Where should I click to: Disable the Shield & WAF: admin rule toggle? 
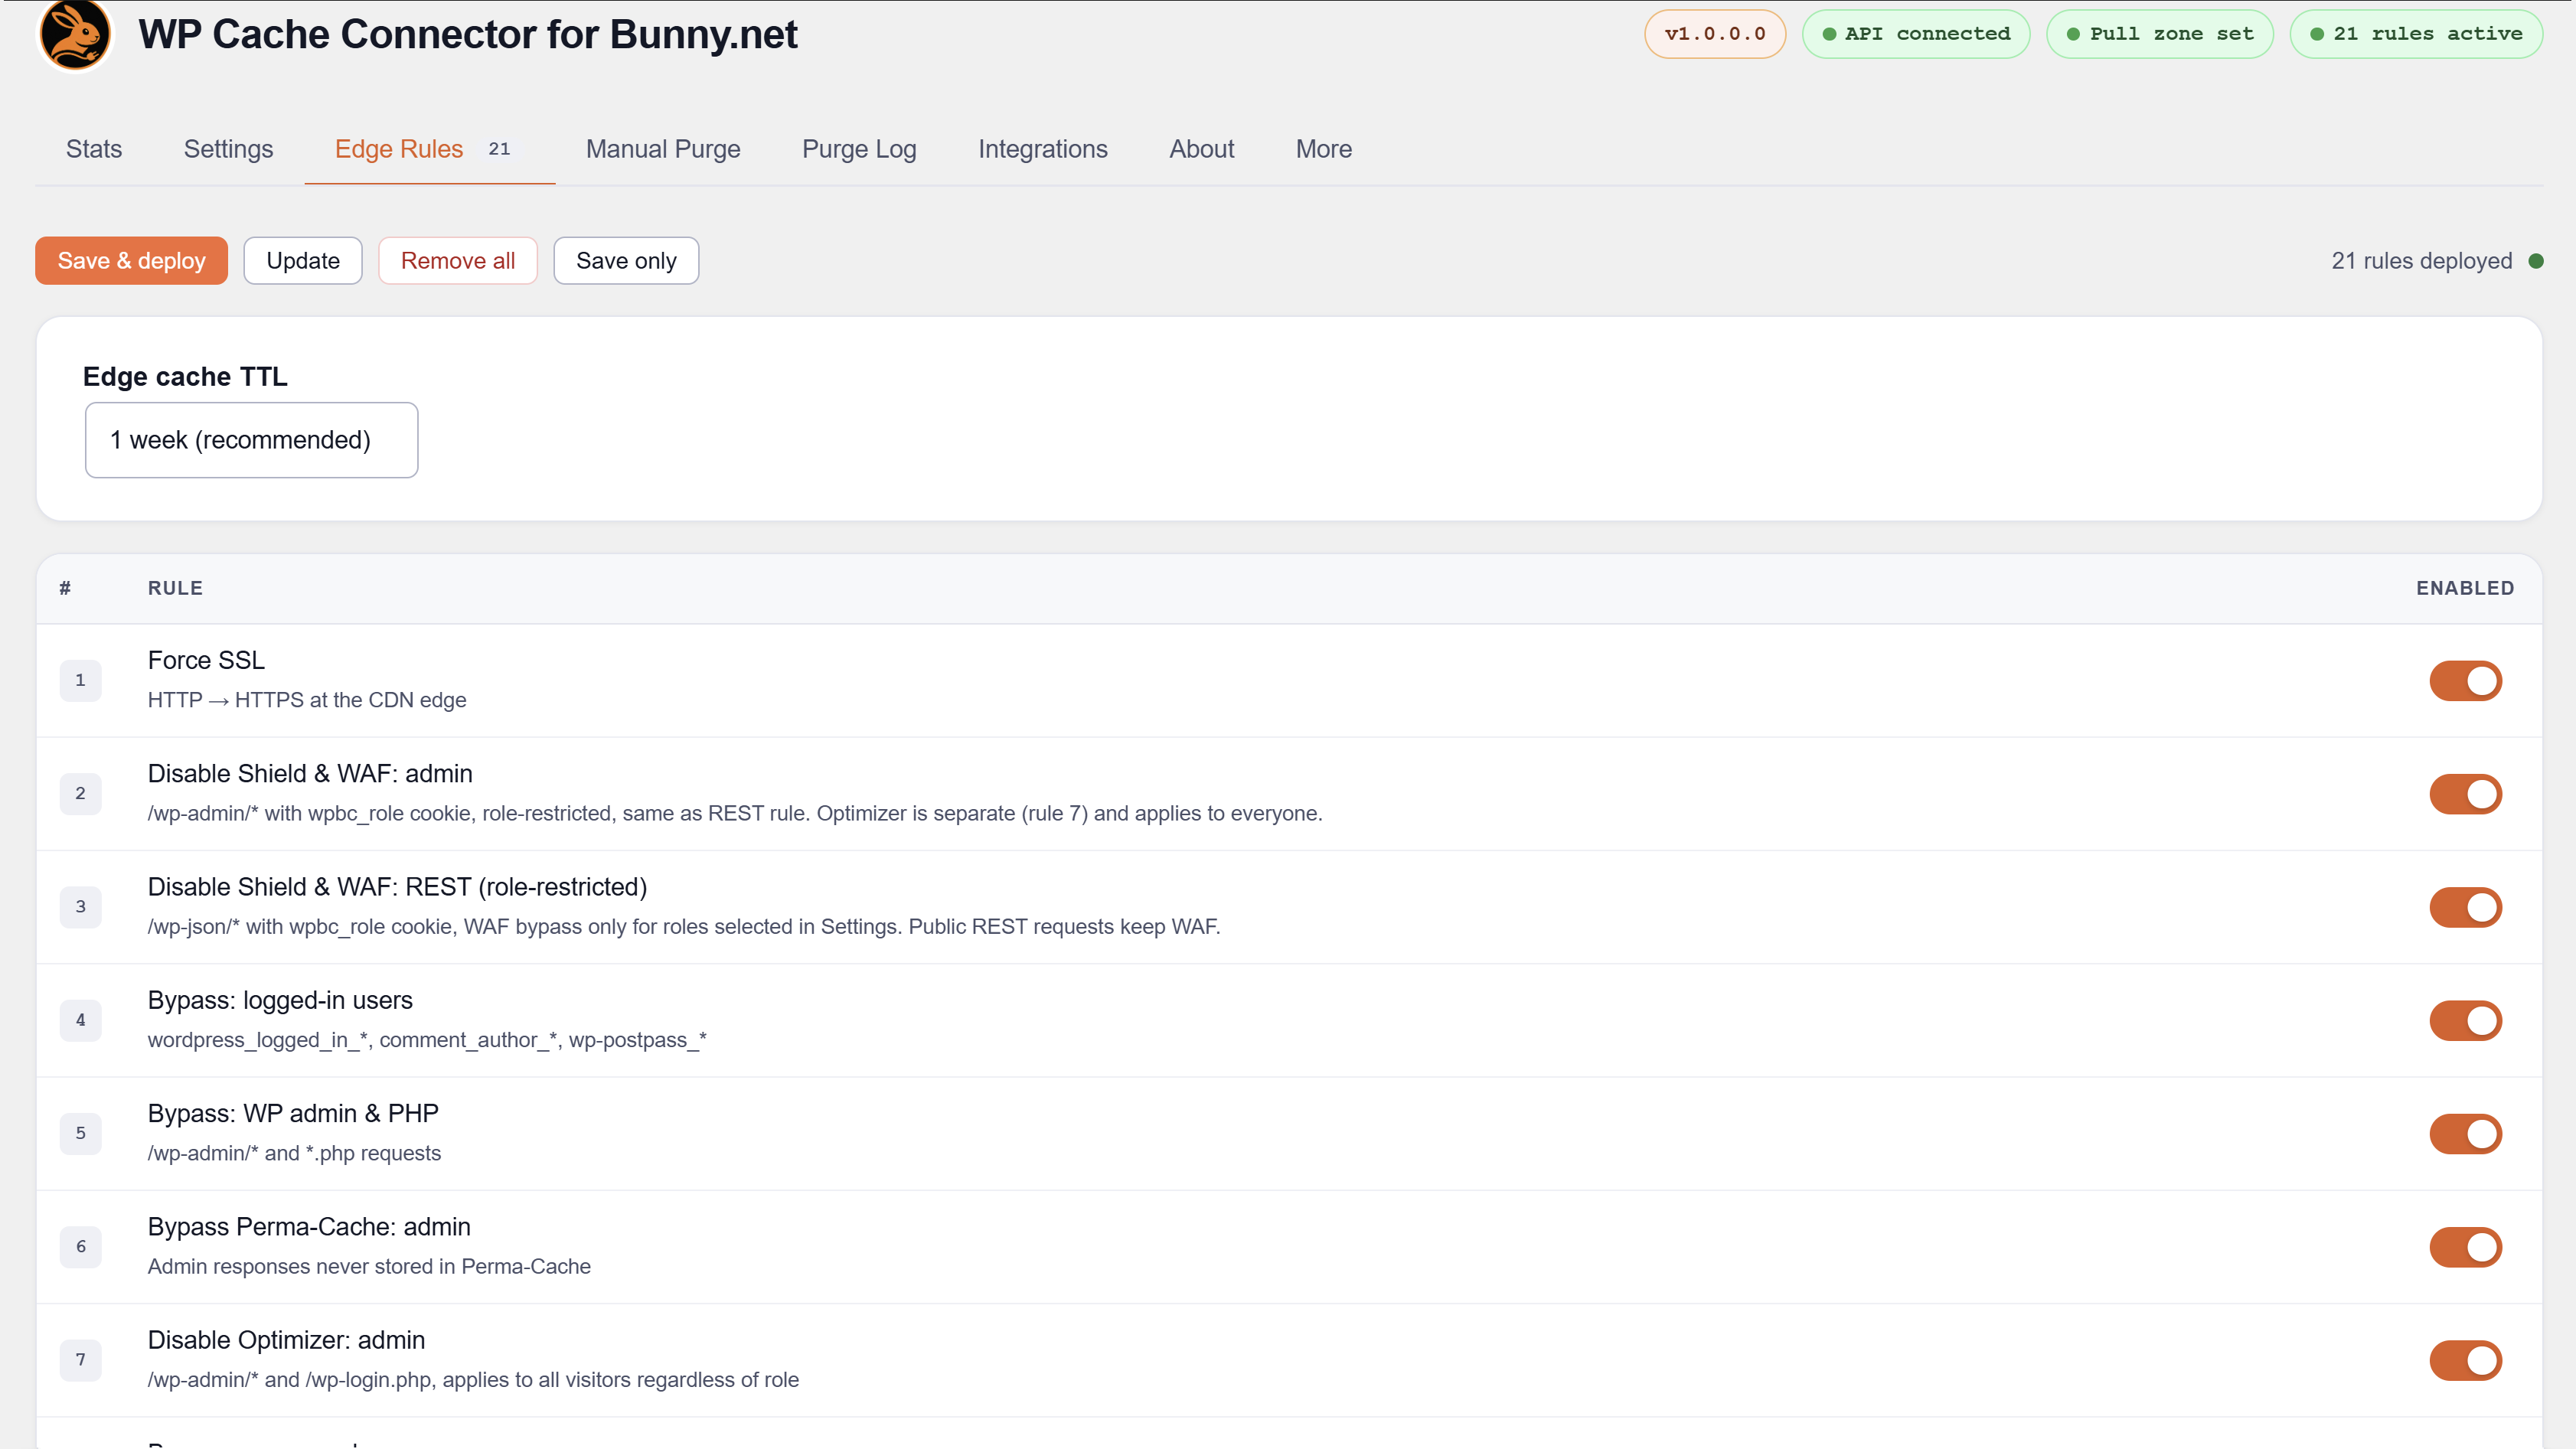(x=2465, y=794)
